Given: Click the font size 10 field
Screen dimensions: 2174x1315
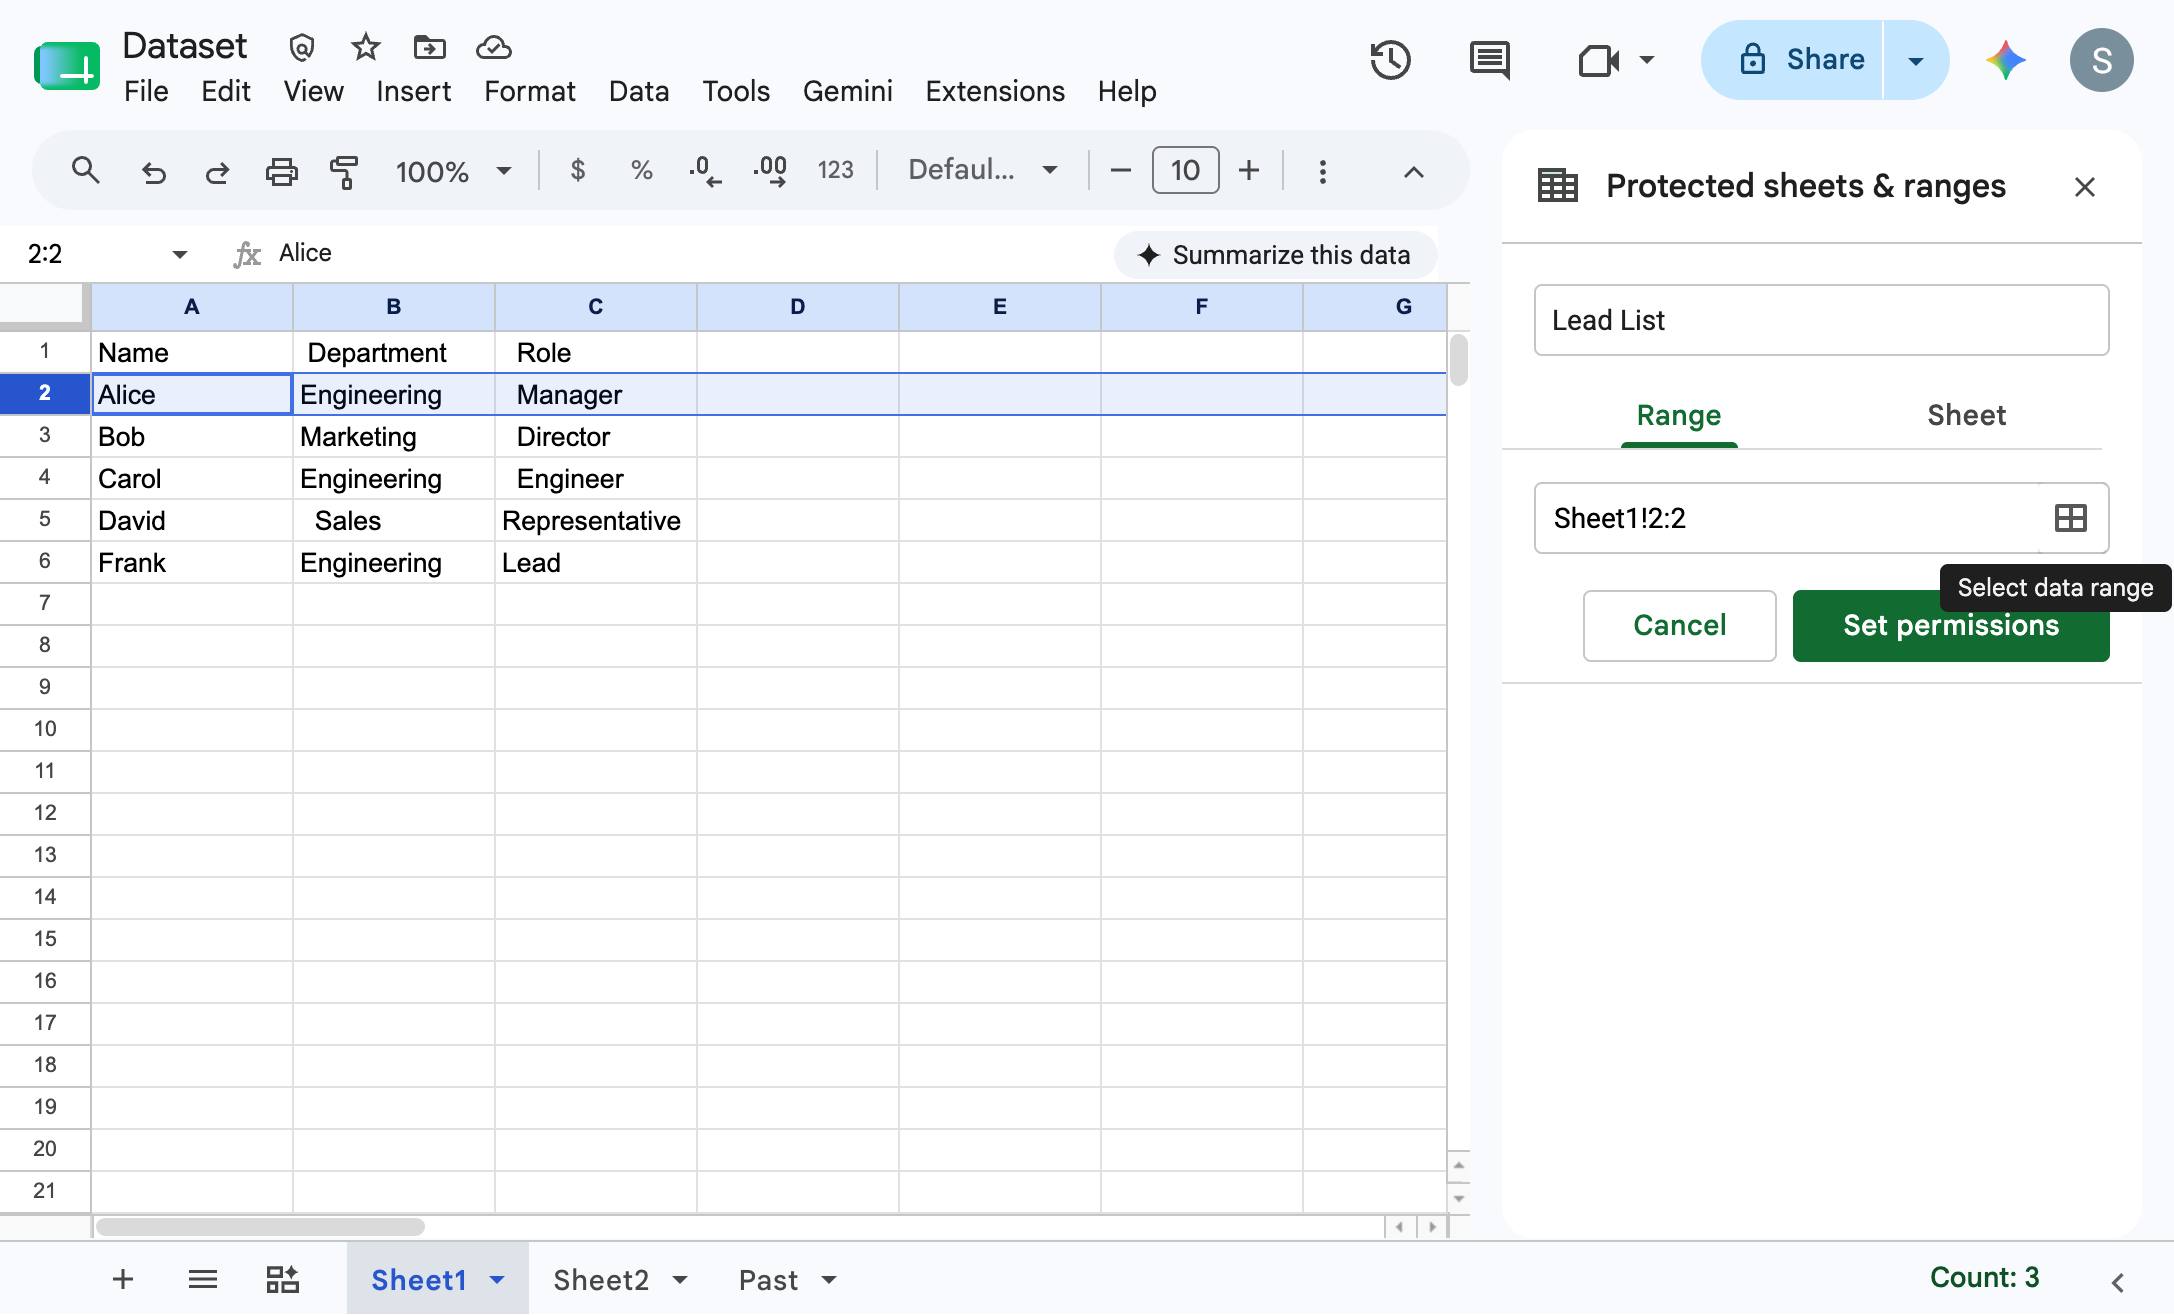Looking at the screenshot, I should coord(1185,171).
